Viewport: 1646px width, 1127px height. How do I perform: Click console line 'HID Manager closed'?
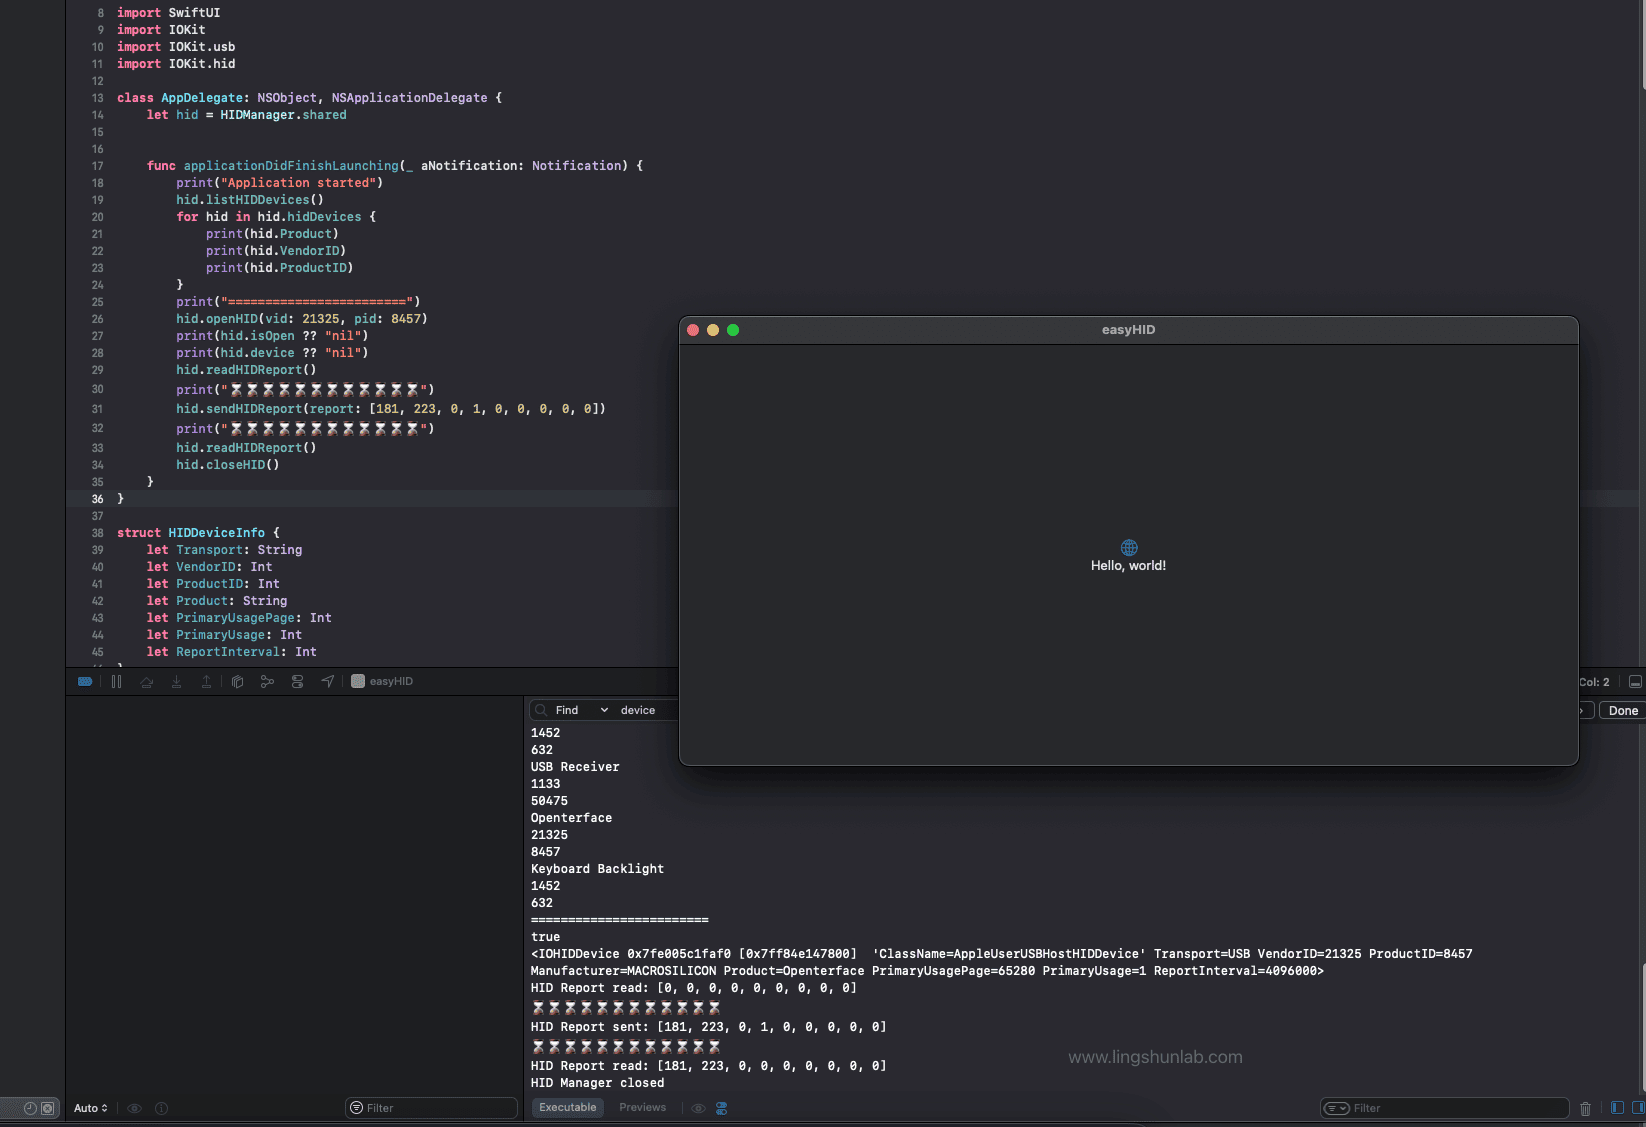[x=597, y=1083]
